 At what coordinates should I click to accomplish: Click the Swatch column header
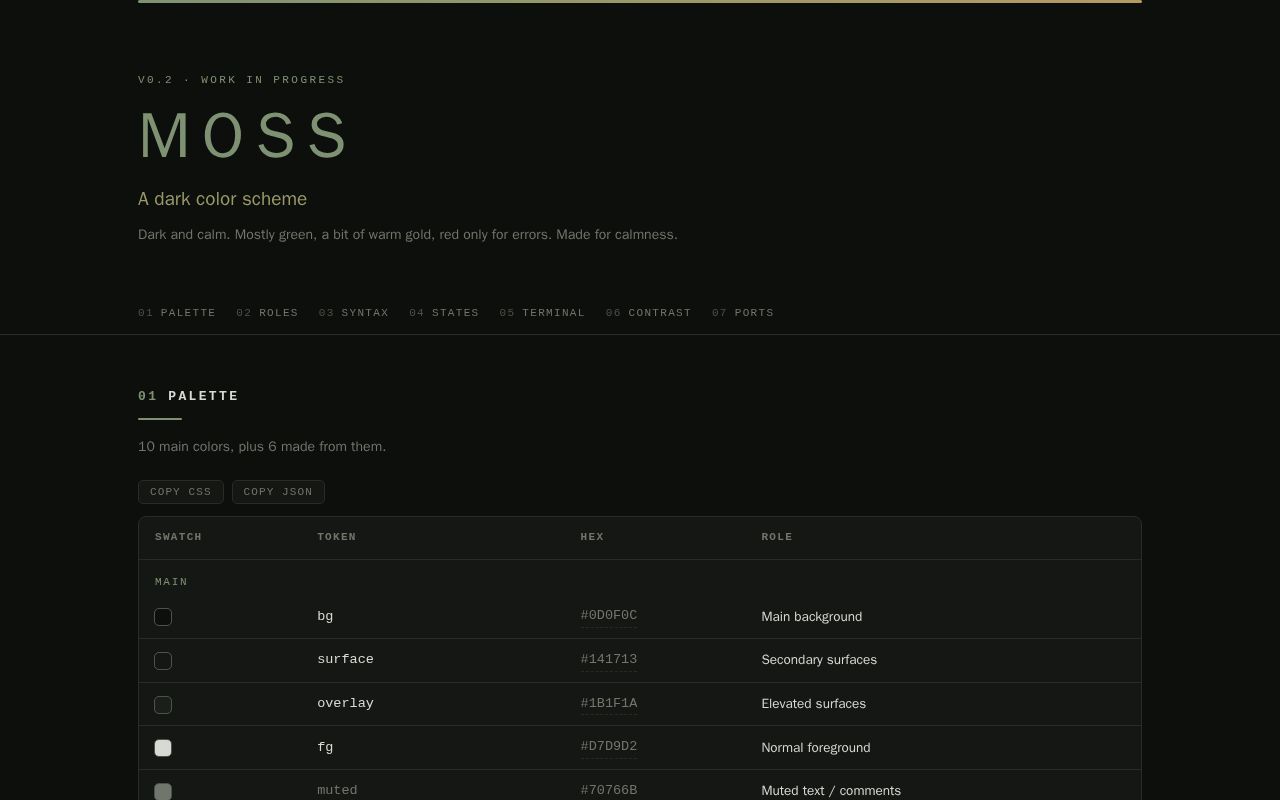pyautogui.click(x=179, y=537)
